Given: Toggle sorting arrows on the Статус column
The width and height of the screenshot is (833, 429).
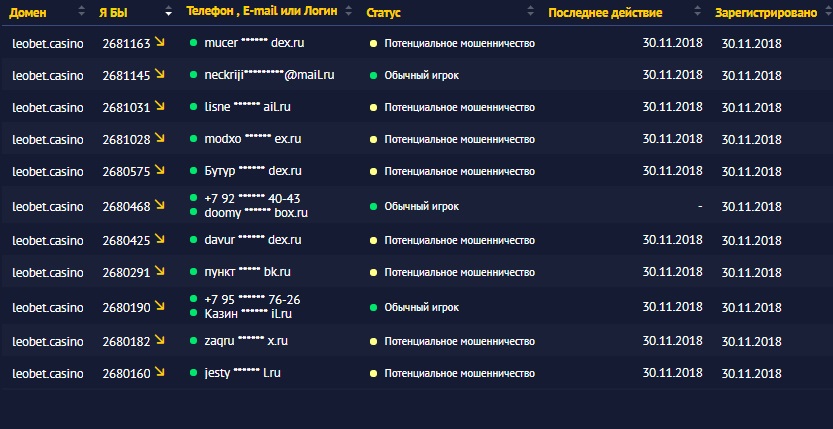Looking at the screenshot, I should 529,13.
